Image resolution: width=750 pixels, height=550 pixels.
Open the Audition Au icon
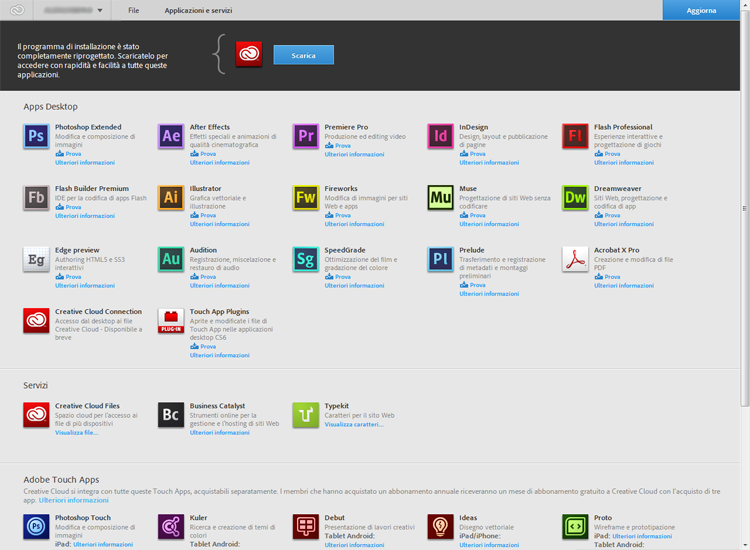click(171, 259)
